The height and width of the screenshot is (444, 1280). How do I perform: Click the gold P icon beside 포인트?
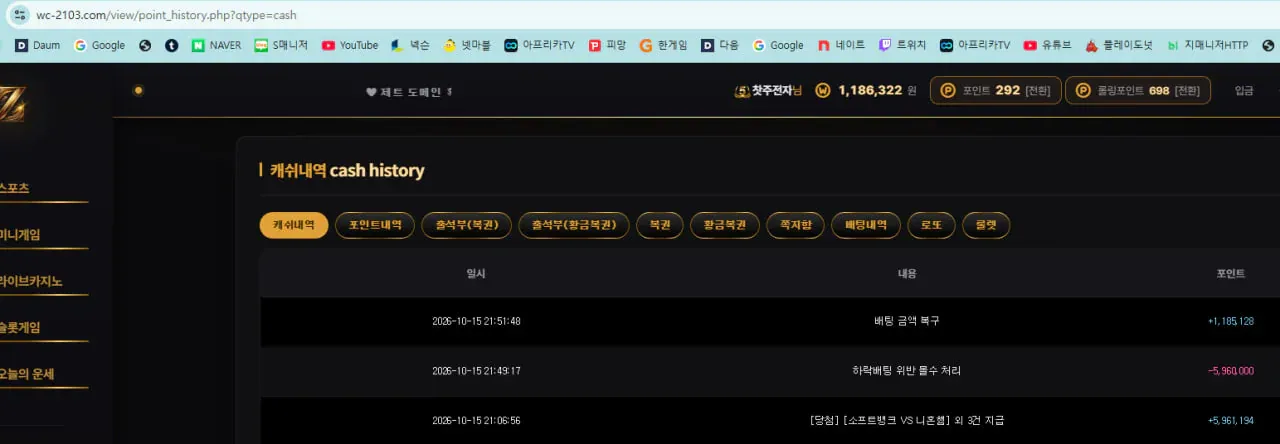[946, 91]
